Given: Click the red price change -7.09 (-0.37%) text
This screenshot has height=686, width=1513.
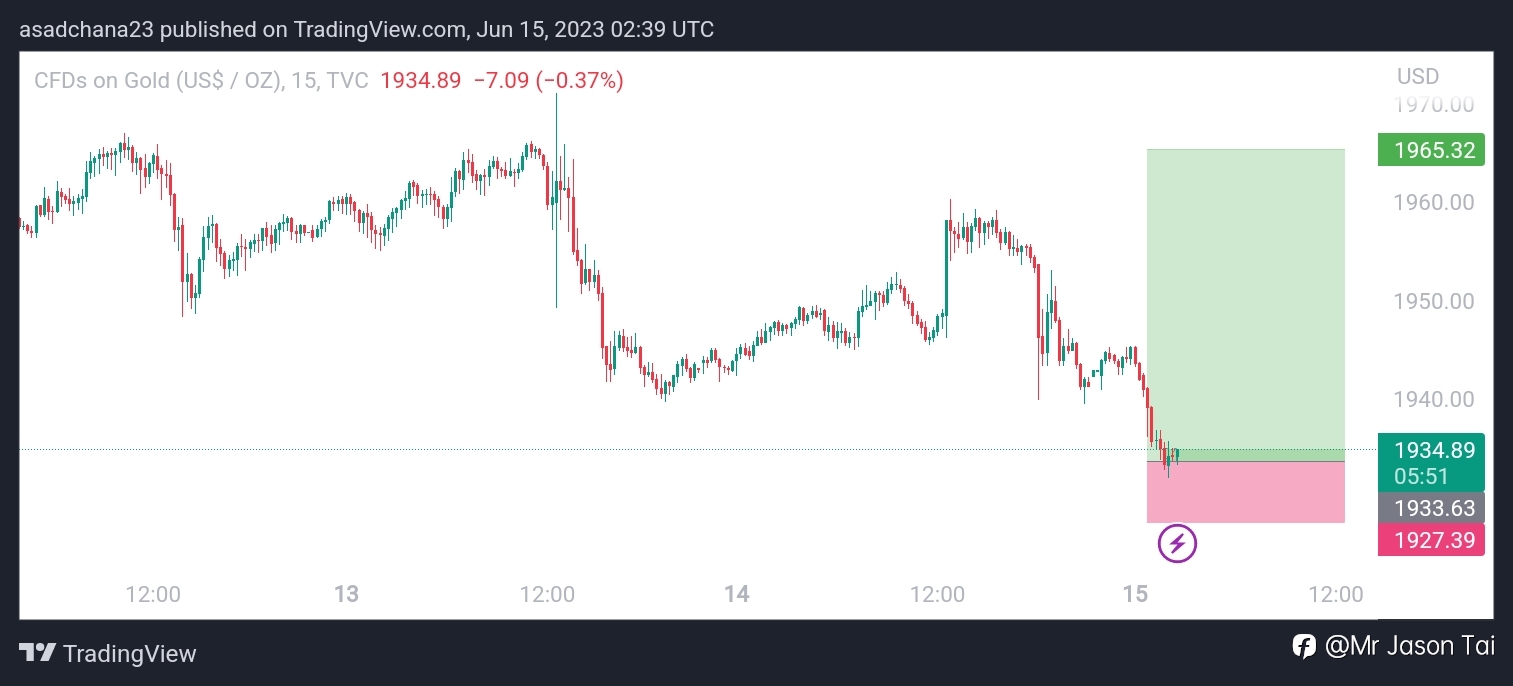Looking at the screenshot, I should coord(548,81).
